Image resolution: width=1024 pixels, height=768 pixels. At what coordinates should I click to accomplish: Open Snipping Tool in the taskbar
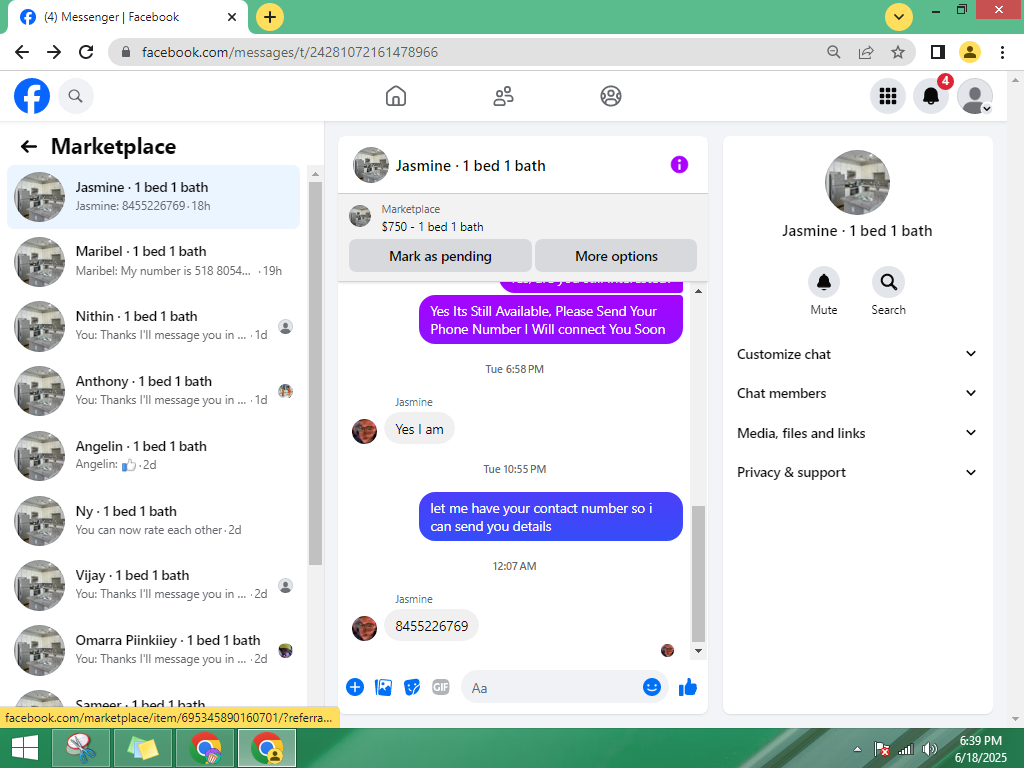tap(80, 748)
